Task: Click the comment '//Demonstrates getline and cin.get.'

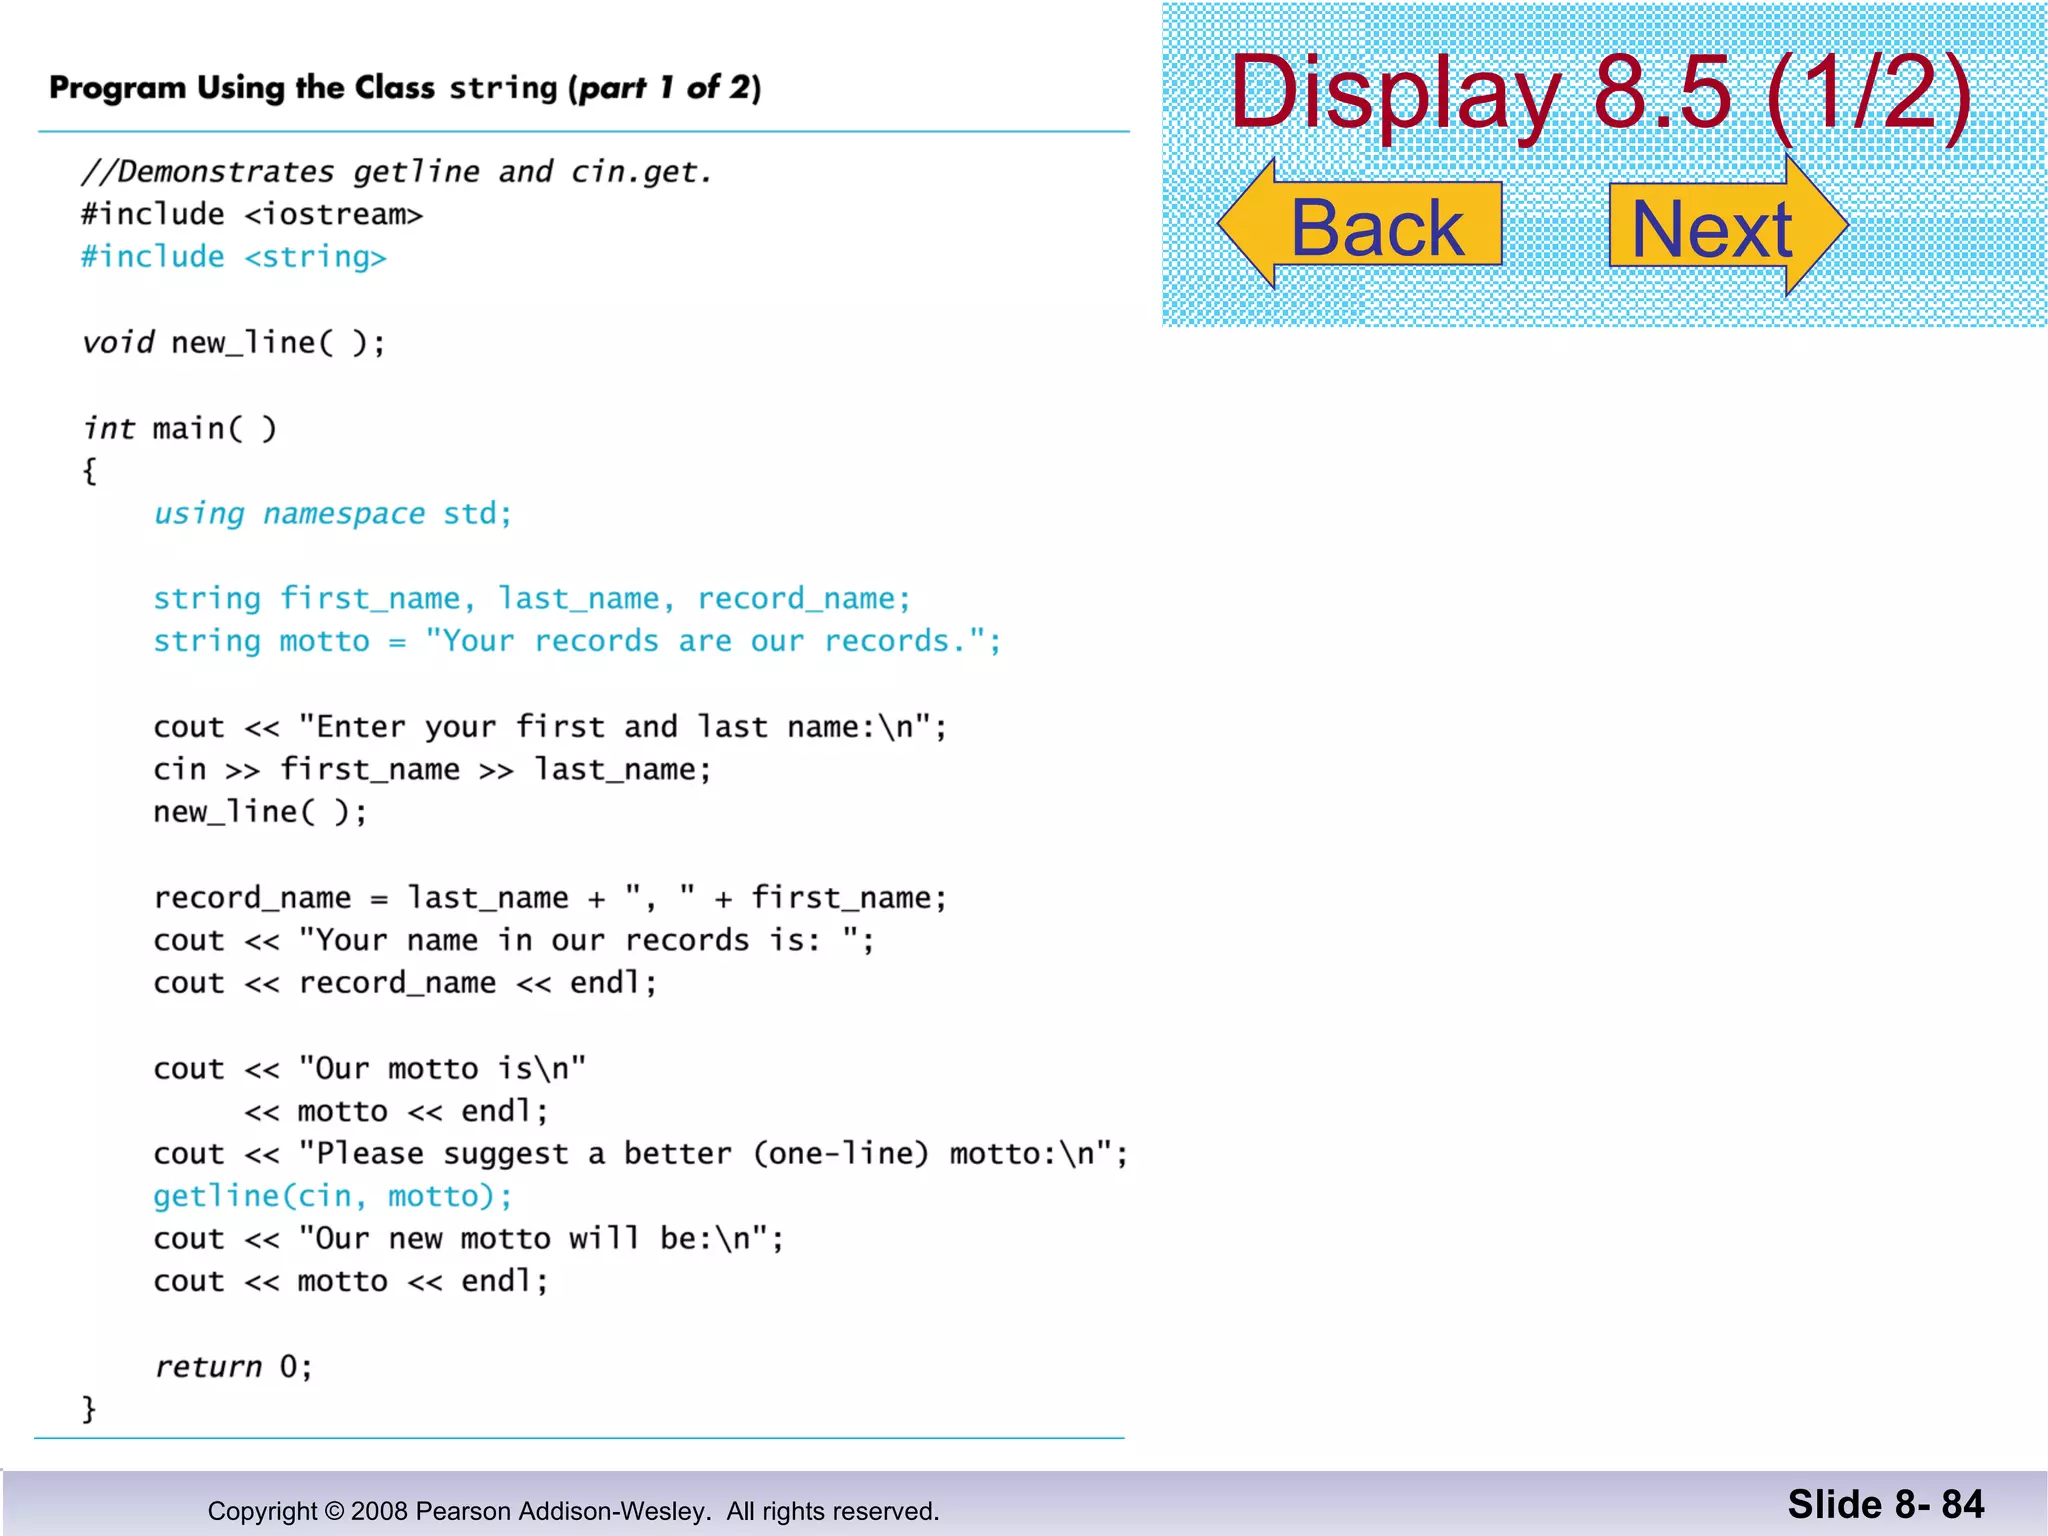Action: coord(397,172)
